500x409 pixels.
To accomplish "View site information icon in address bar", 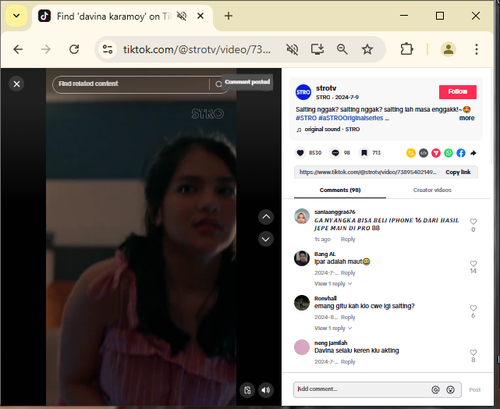I will click(107, 49).
